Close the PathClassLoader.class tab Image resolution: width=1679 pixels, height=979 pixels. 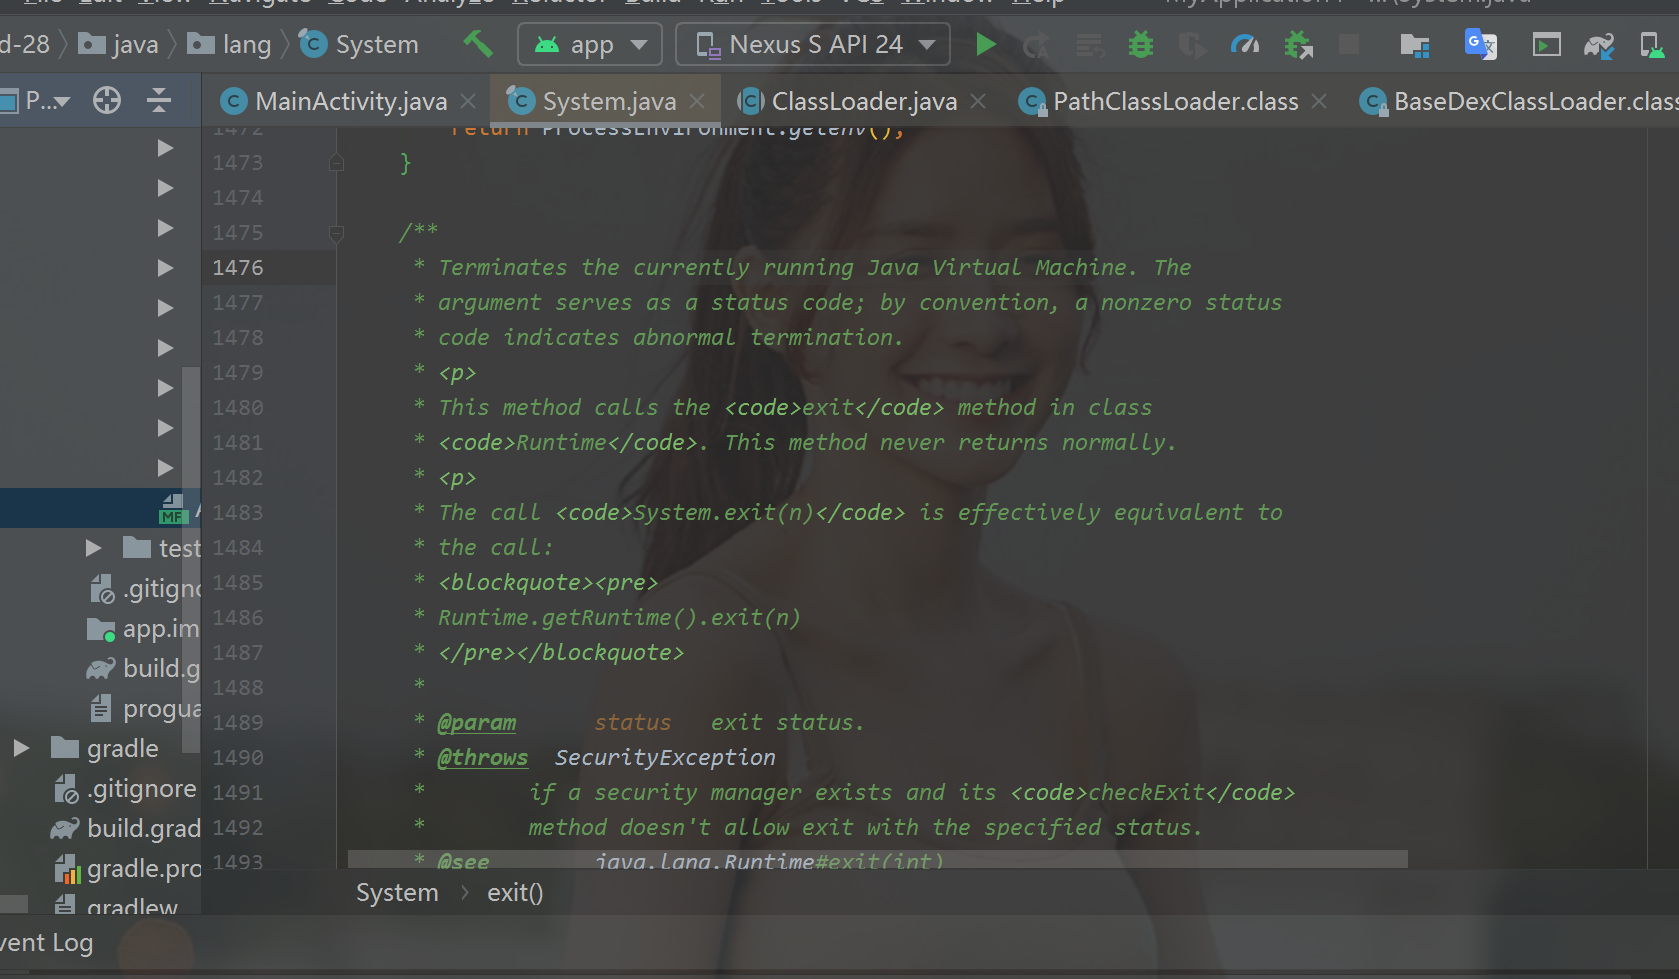[1319, 101]
